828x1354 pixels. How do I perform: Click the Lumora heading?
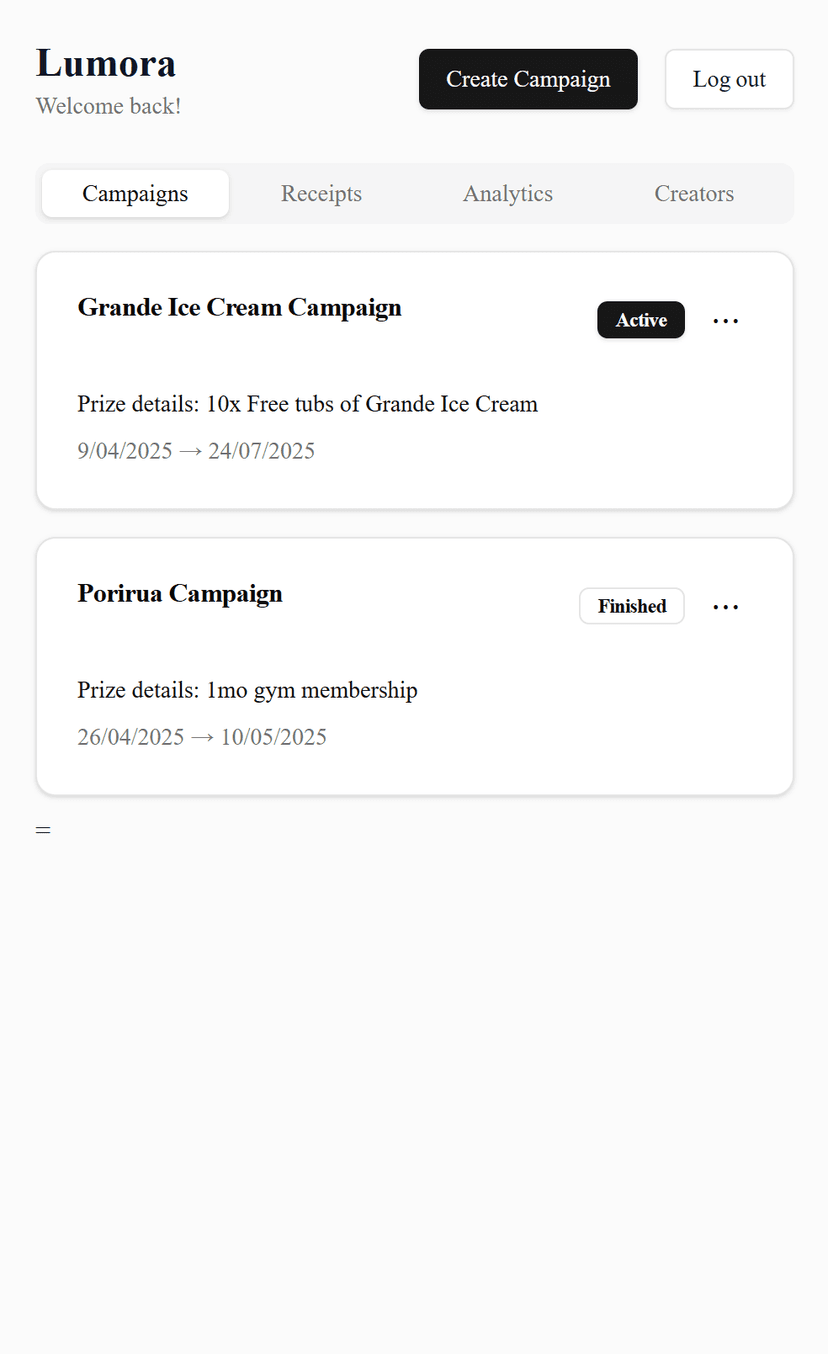click(x=106, y=63)
